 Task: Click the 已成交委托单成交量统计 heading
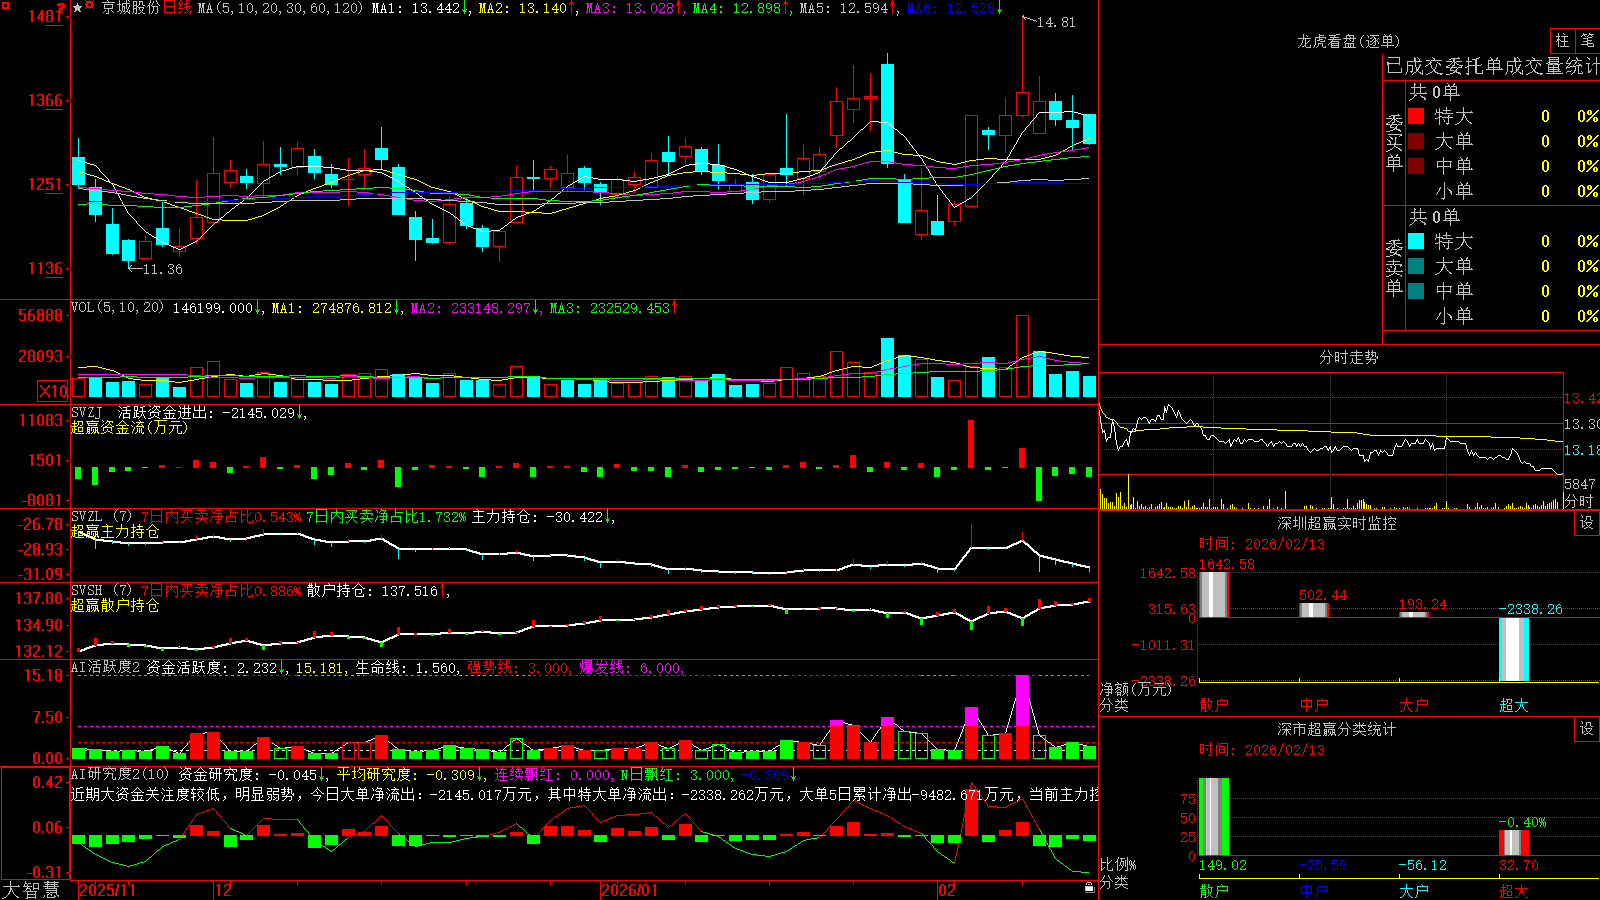click(x=1492, y=66)
